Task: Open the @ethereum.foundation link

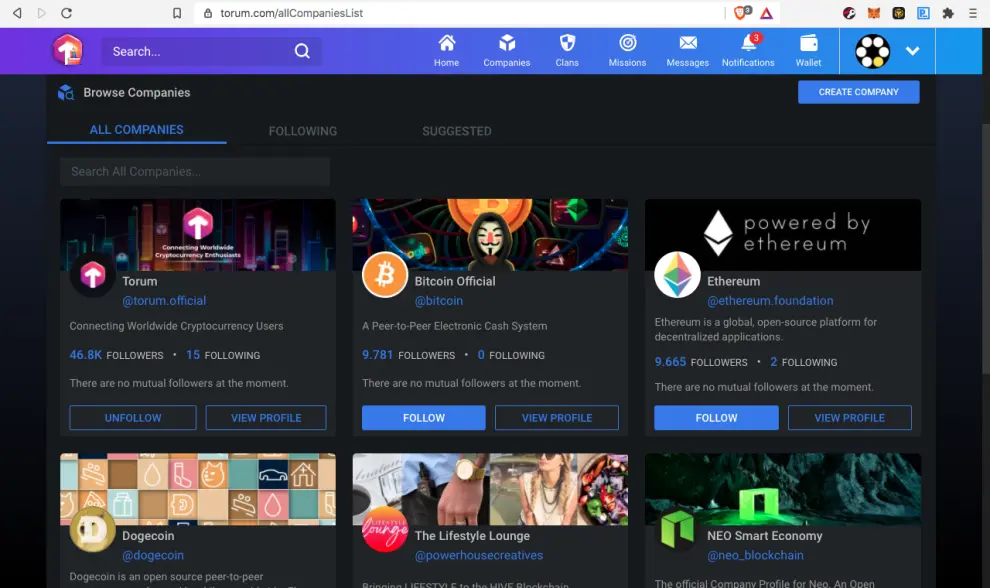Action: [x=770, y=301]
